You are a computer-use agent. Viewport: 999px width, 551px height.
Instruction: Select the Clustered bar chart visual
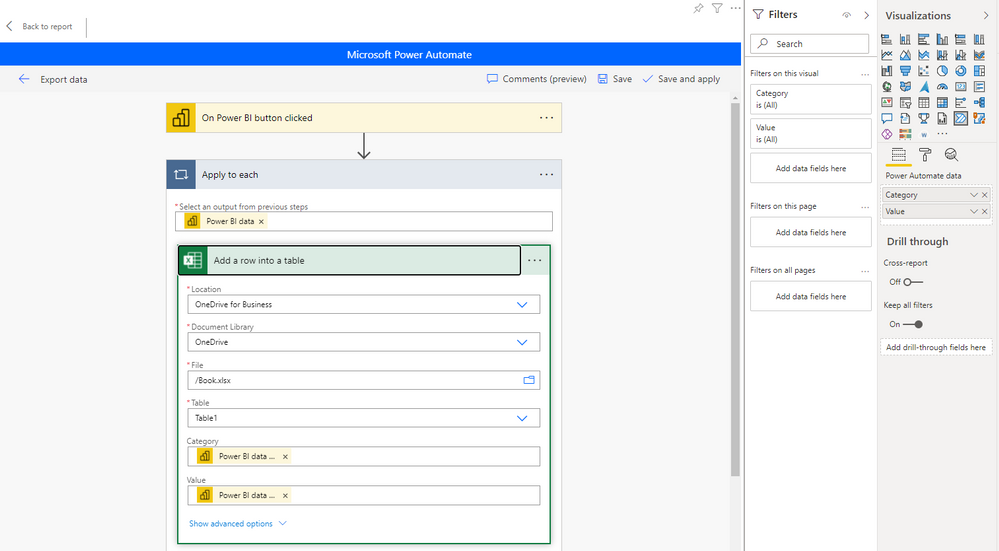[x=924, y=39]
